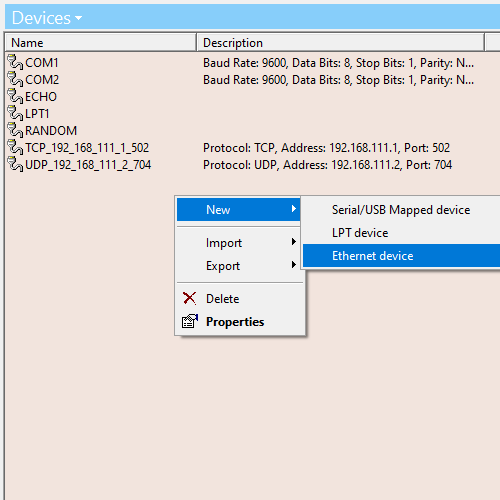Click the LPT1 device icon

tap(15, 113)
